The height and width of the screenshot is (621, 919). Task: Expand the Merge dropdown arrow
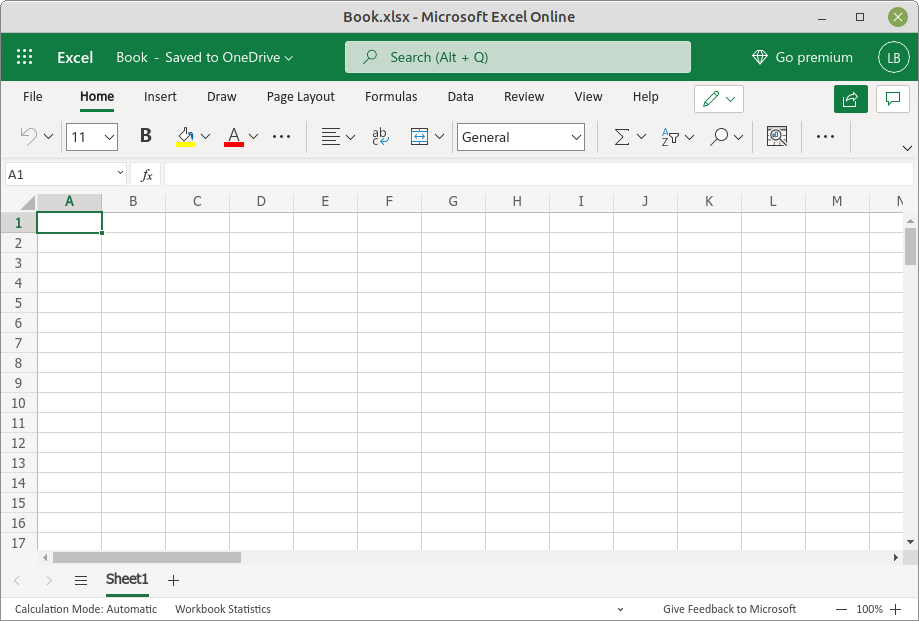[x=439, y=137]
